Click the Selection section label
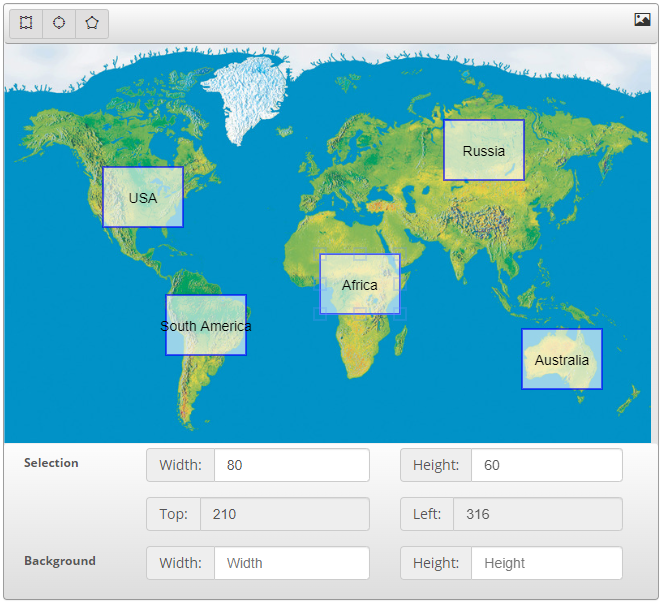 coord(51,463)
